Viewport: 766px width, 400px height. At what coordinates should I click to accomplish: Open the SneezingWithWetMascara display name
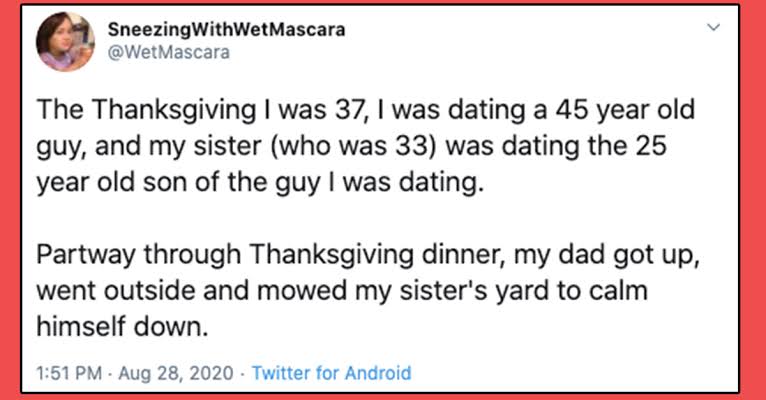[226, 30]
